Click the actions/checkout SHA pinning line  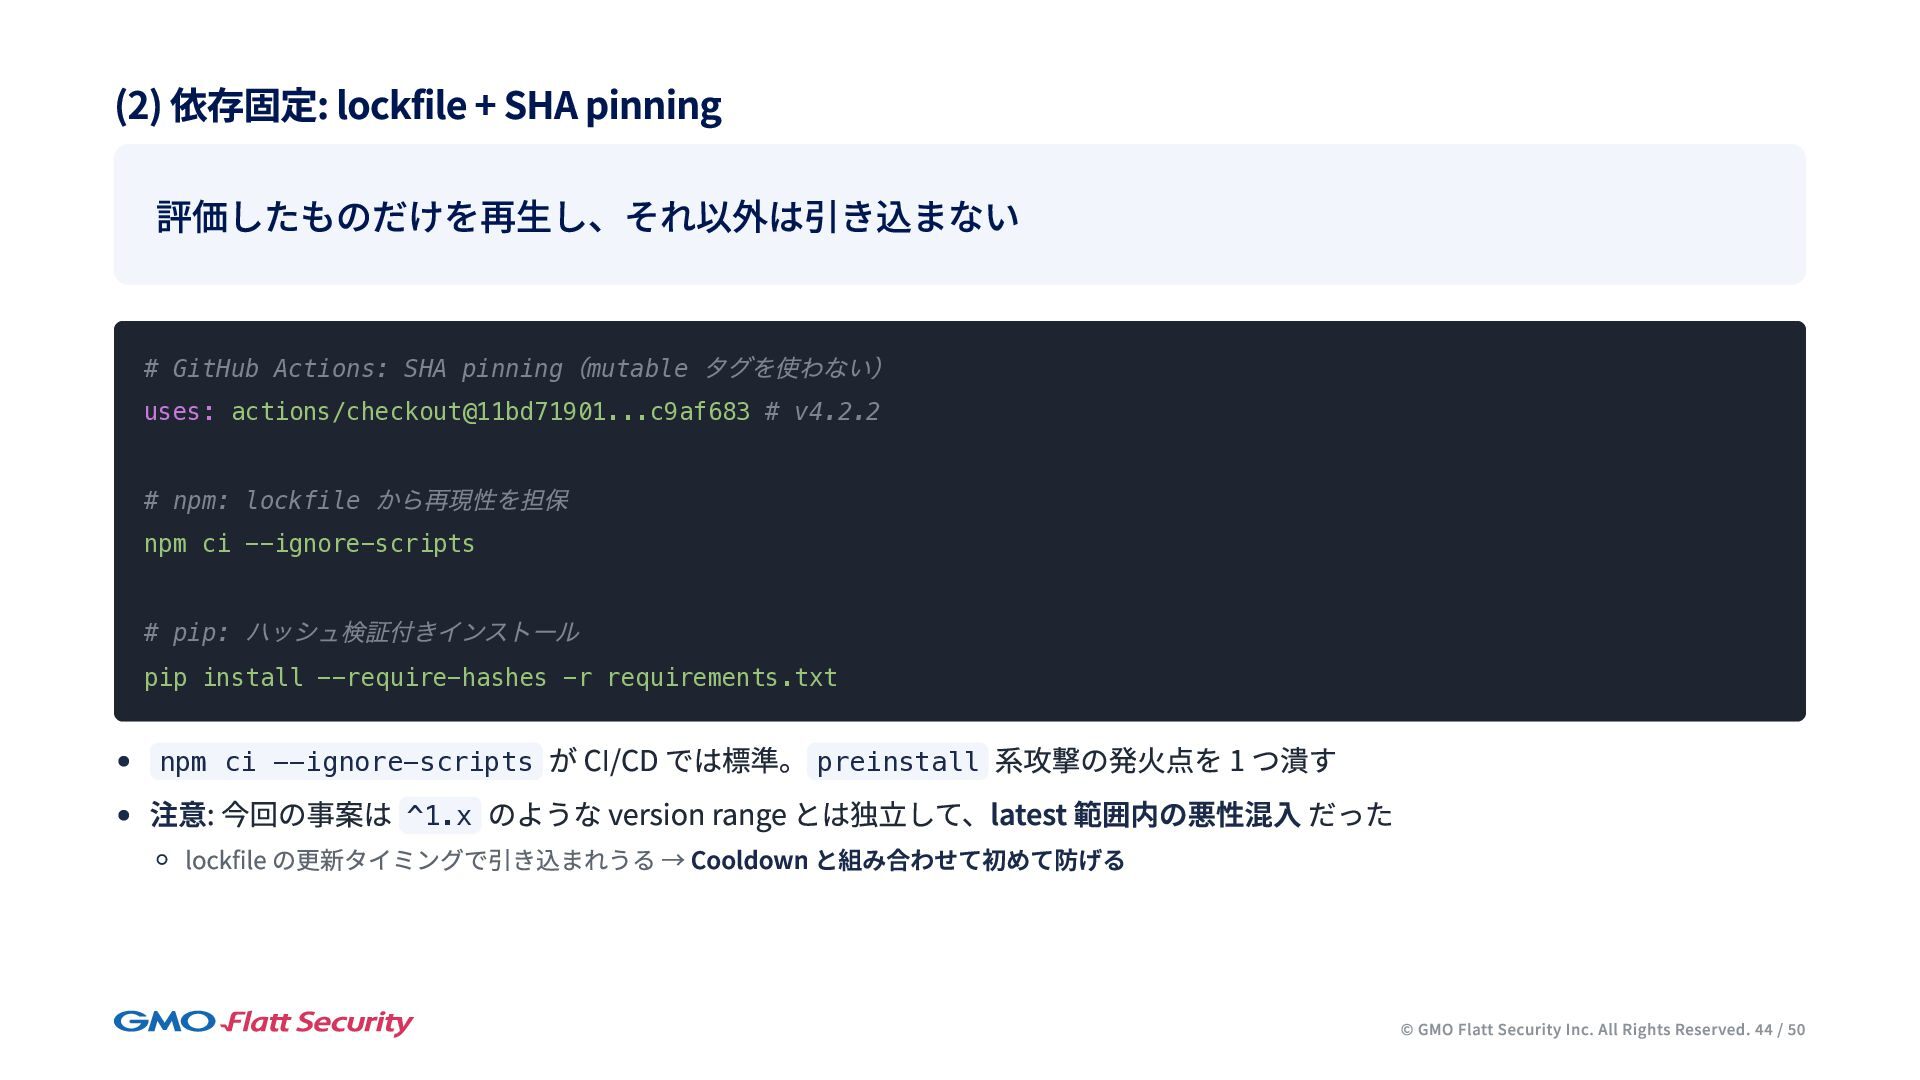click(490, 412)
